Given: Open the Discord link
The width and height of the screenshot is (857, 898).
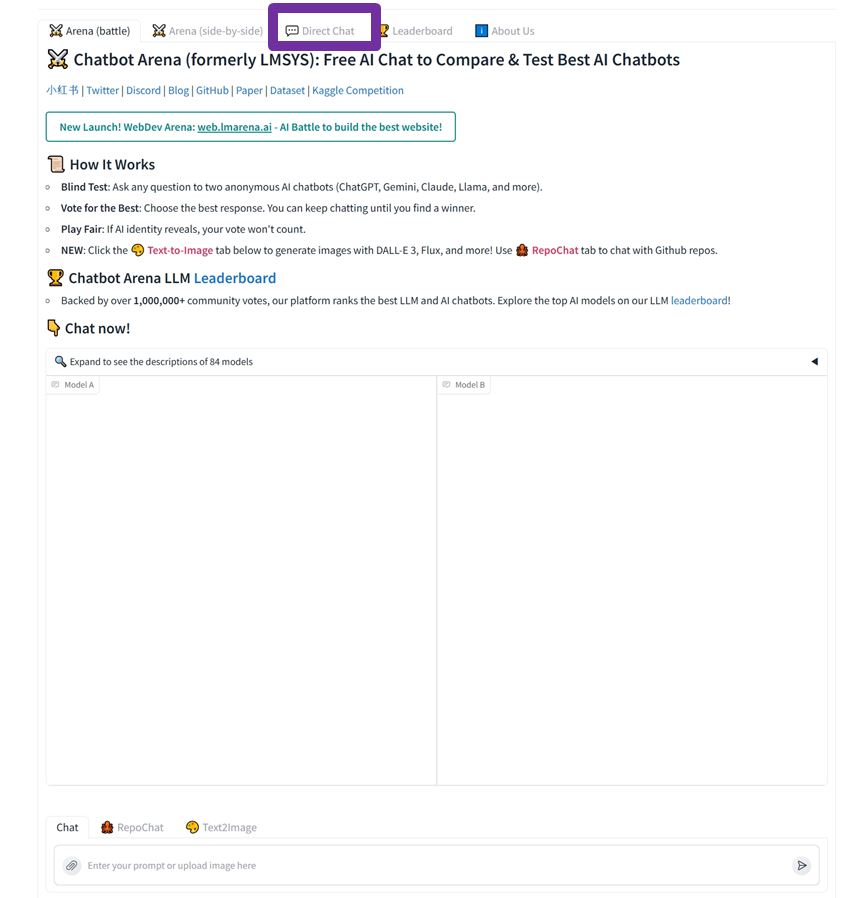Looking at the screenshot, I should [x=143, y=90].
